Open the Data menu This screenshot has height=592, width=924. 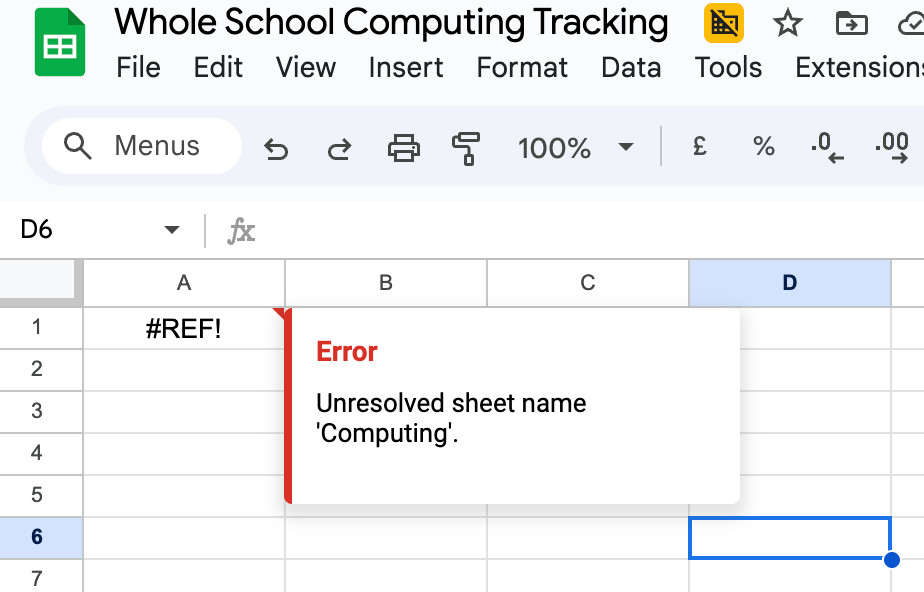pyautogui.click(x=631, y=68)
